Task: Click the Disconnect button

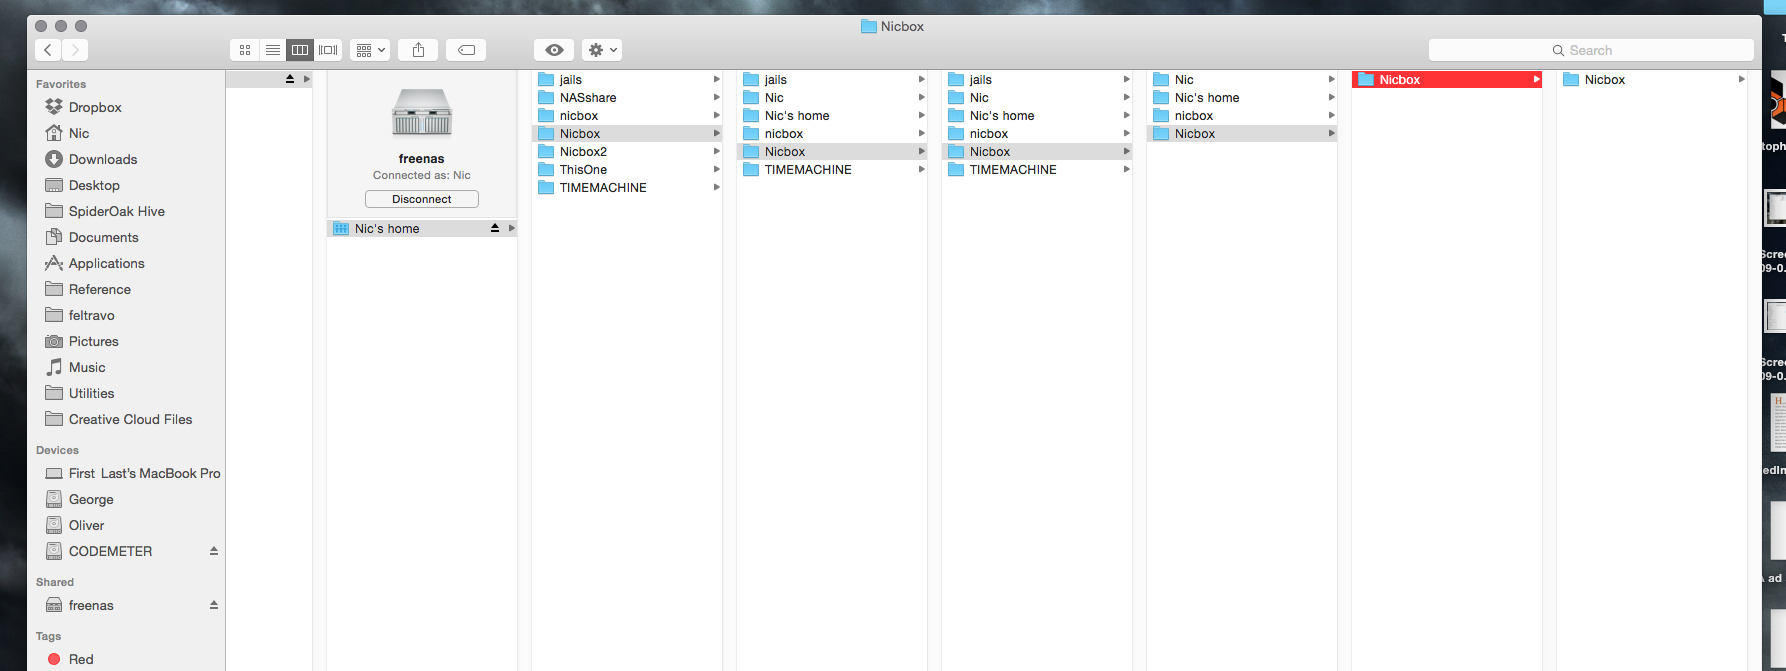Action: [421, 199]
